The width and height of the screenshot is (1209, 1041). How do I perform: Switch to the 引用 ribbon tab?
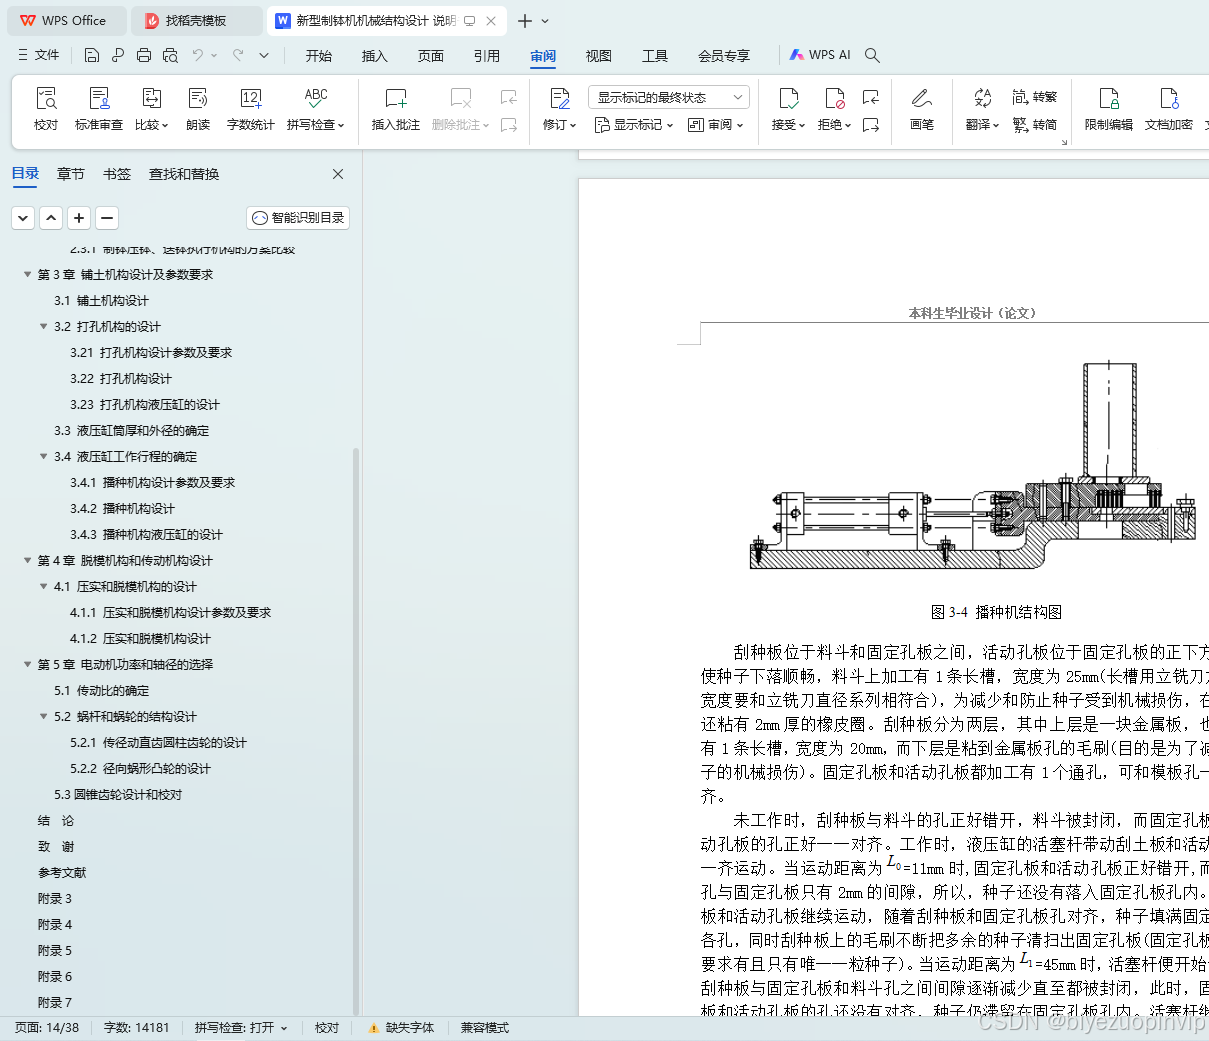pos(487,56)
